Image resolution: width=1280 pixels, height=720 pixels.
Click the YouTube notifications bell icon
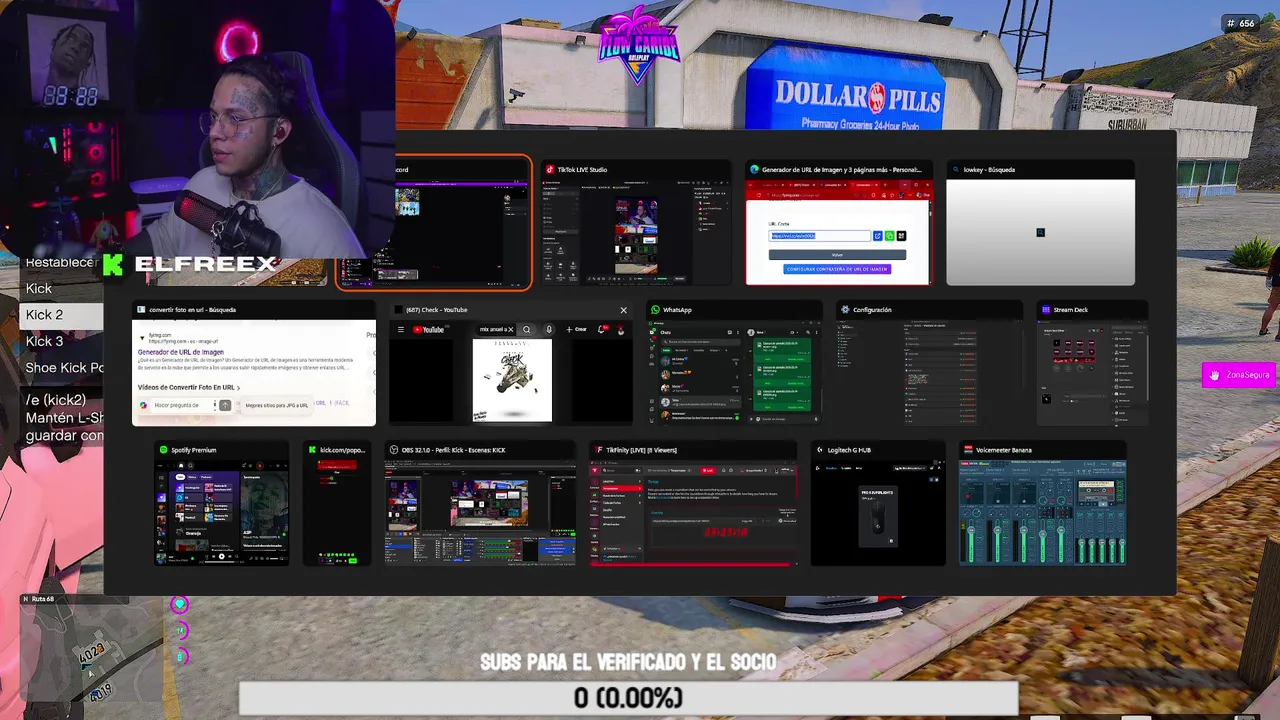point(602,329)
